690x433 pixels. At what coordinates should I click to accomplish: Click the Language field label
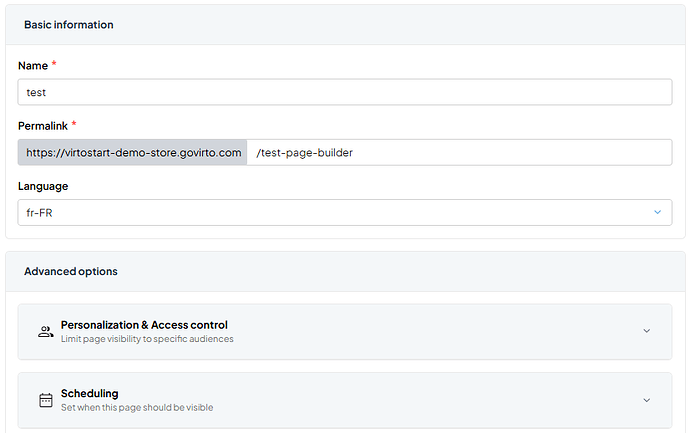pyautogui.click(x=43, y=186)
